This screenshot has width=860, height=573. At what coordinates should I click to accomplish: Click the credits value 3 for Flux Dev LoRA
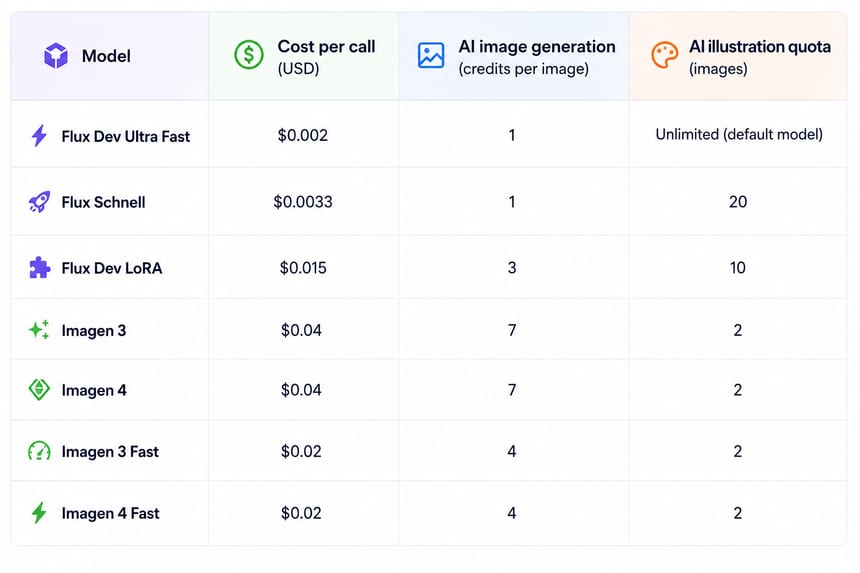point(512,268)
